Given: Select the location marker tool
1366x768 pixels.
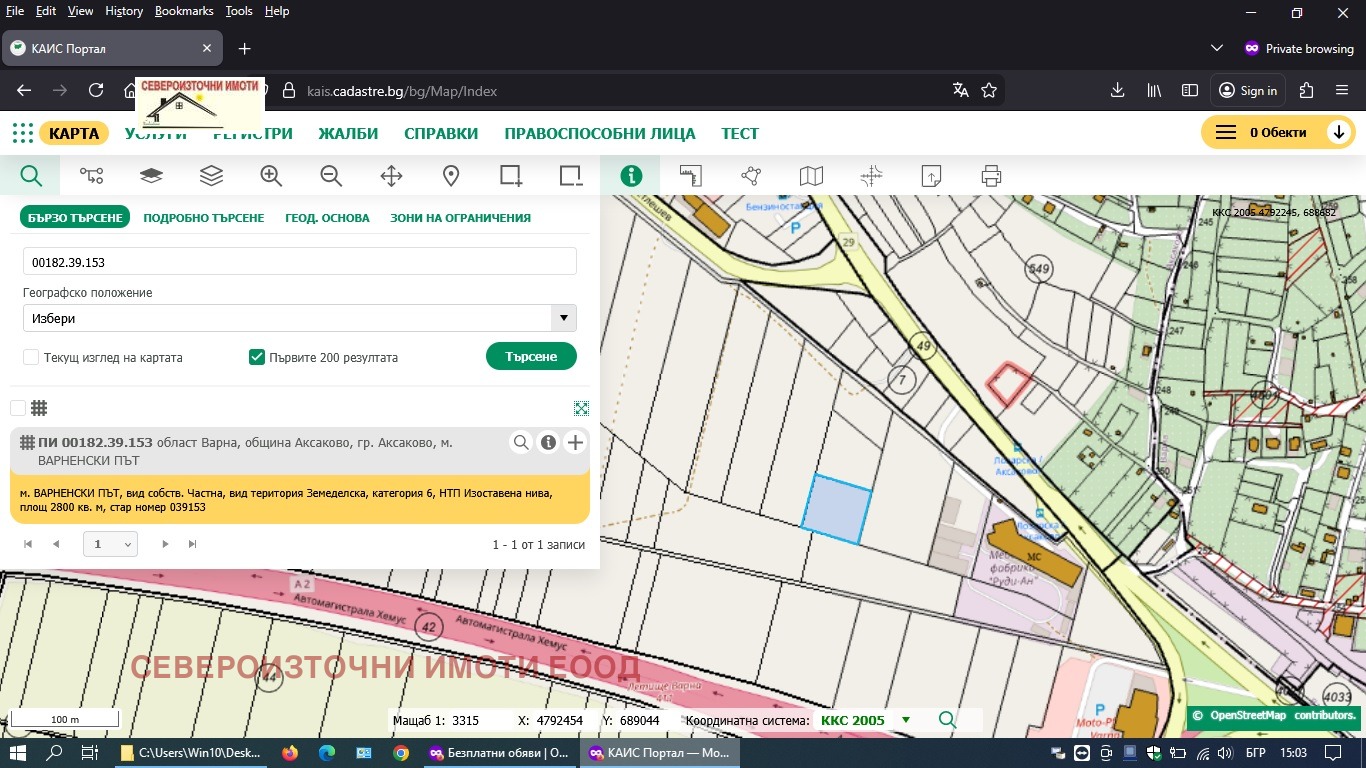Looking at the screenshot, I should coord(450,175).
